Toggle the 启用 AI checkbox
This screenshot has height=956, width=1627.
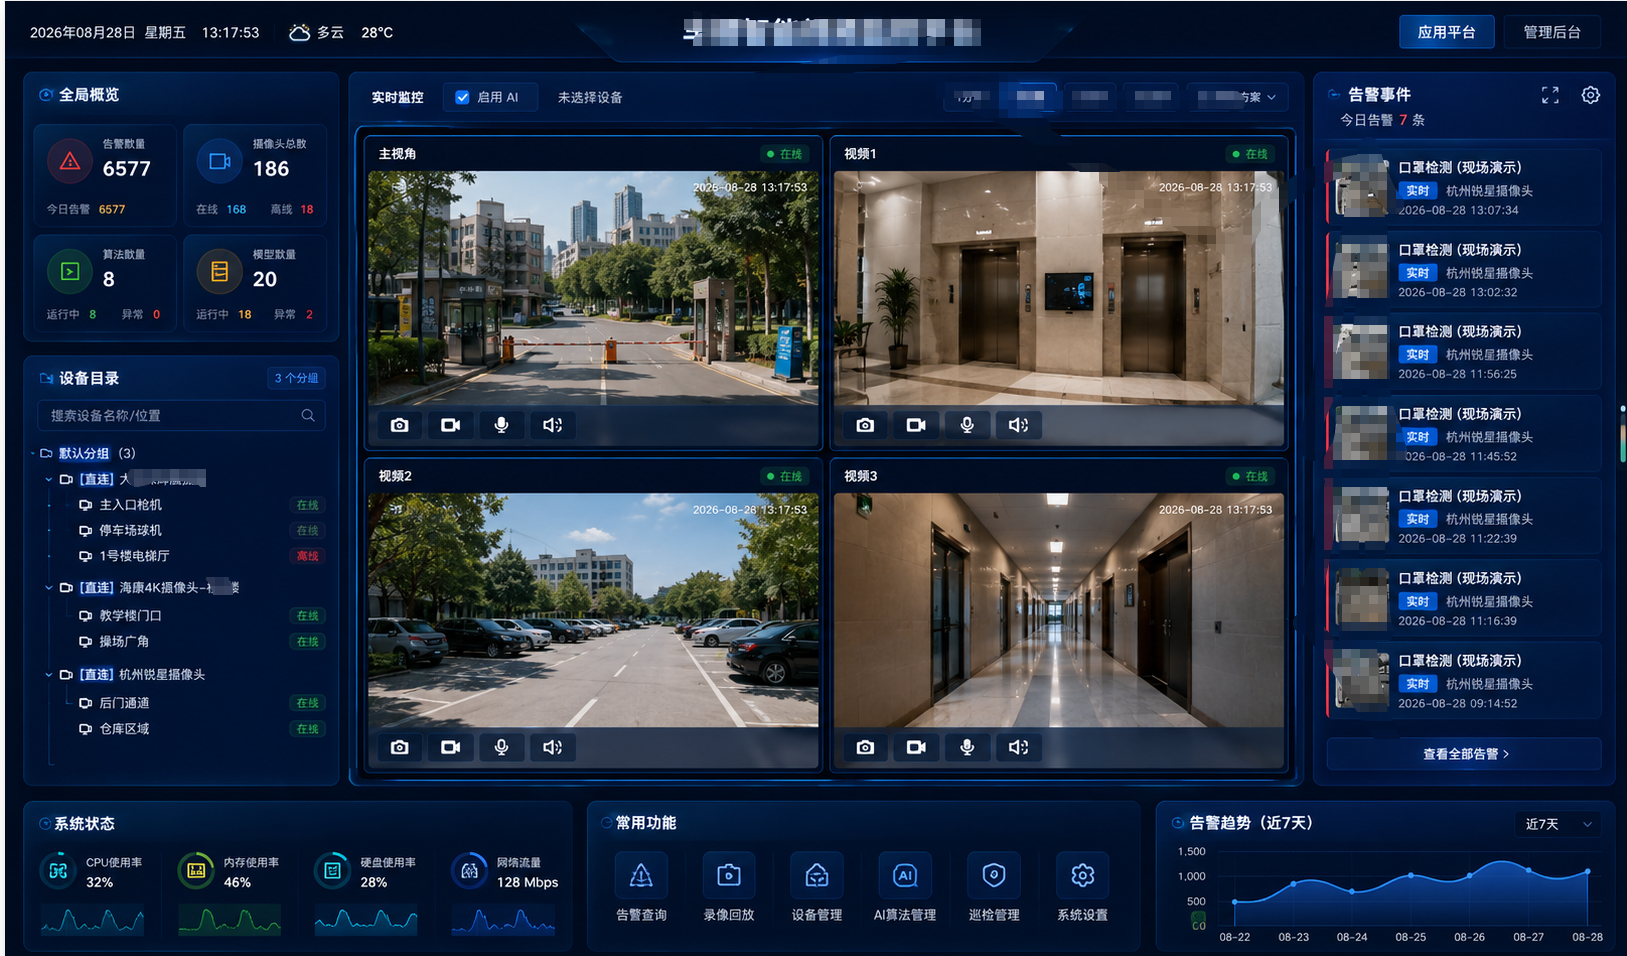coord(462,97)
